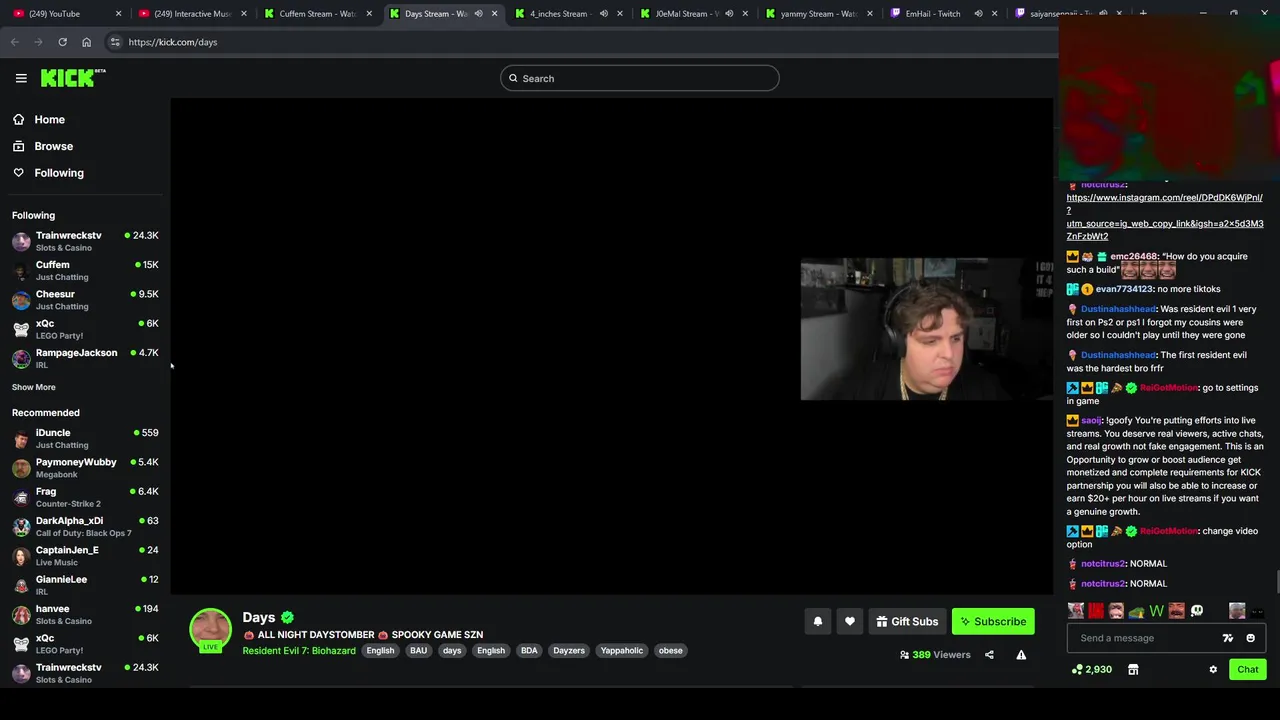This screenshot has height=720, width=1280.
Task: Click the webcam overlay in stream
Action: [926, 329]
